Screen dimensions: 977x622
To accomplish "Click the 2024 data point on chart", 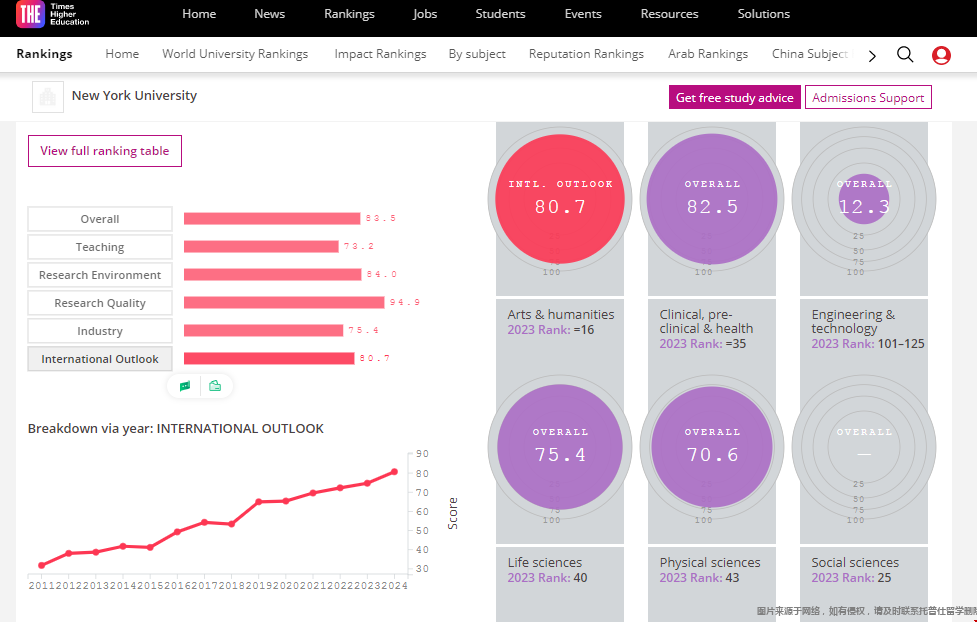I will point(394,472).
